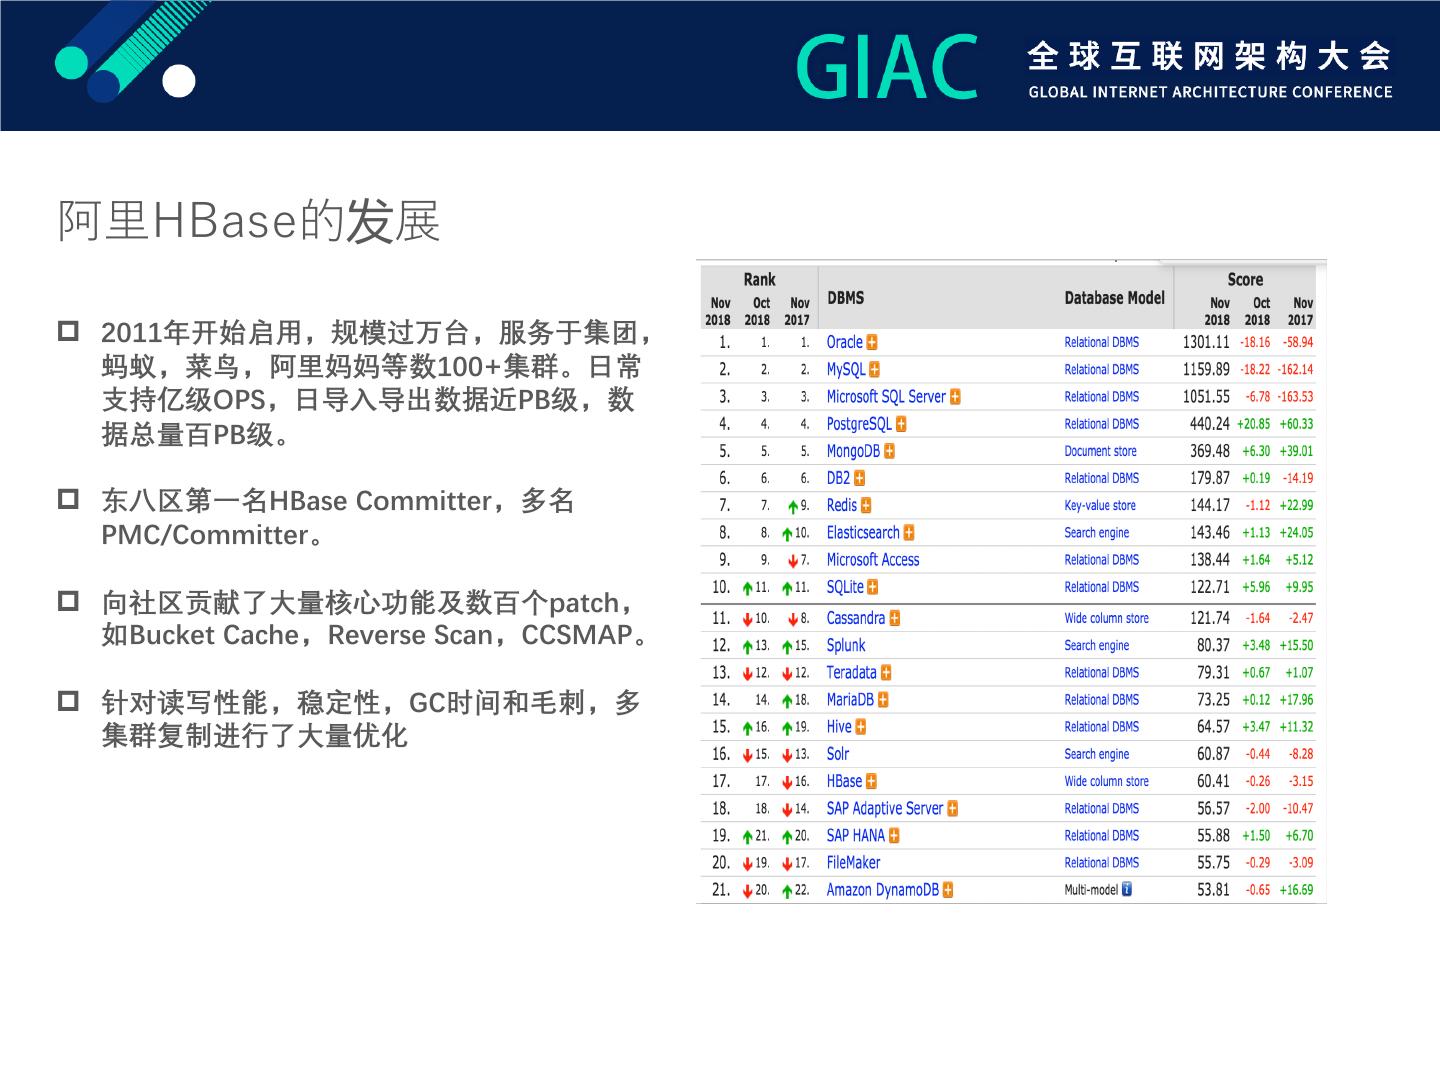Click the square bullet before 东八区第一名HBase Committer
The image size is (1440, 1080).
tap(68, 499)
